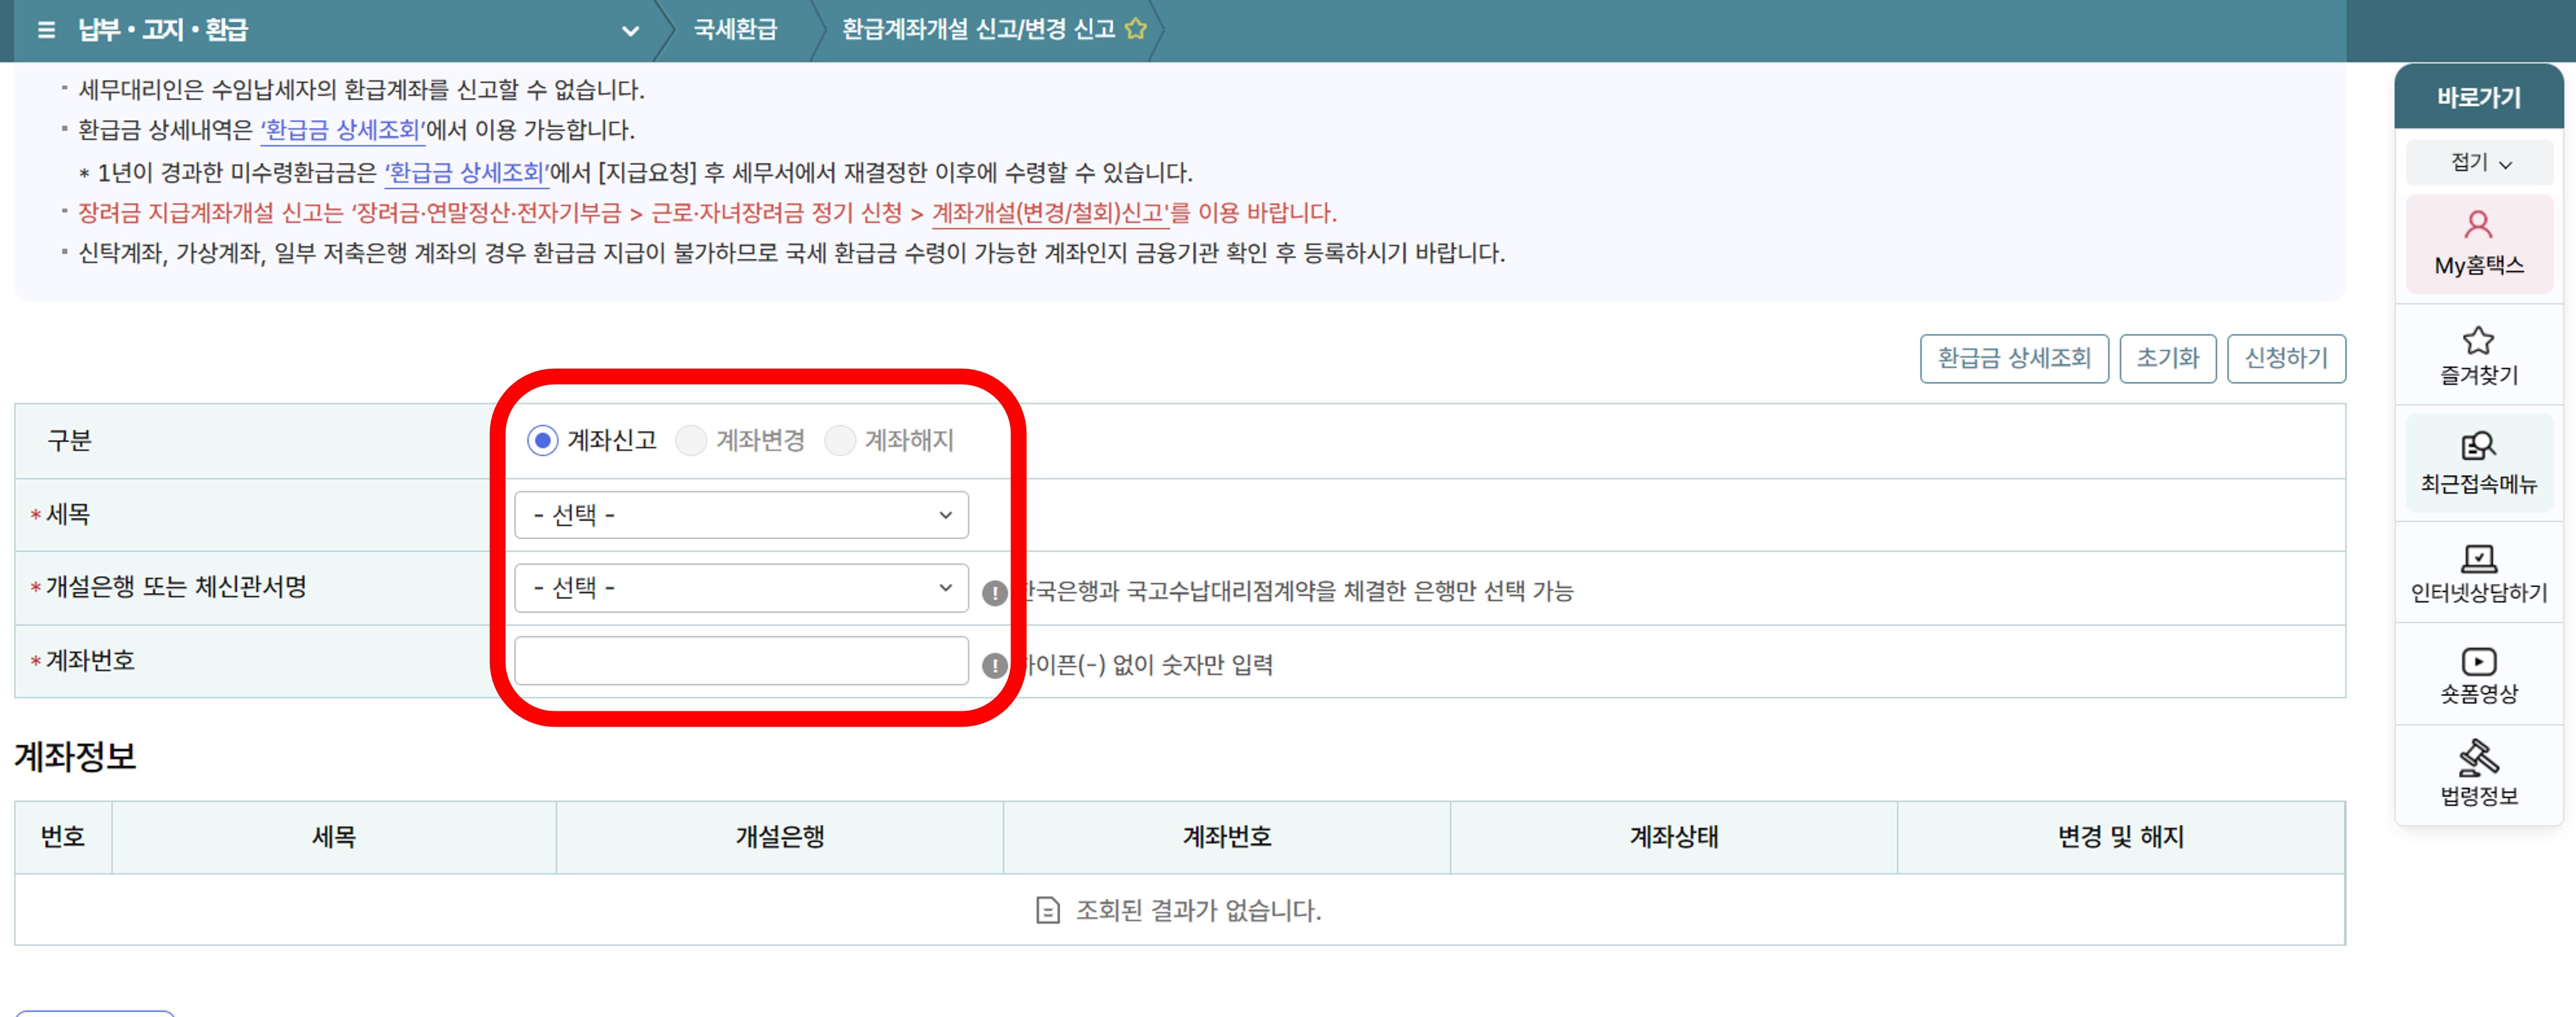The height and width of the screenshot is (1017, 2576).
Task: Select the 계좌해지 radio button
Action: tap(840, 440)
